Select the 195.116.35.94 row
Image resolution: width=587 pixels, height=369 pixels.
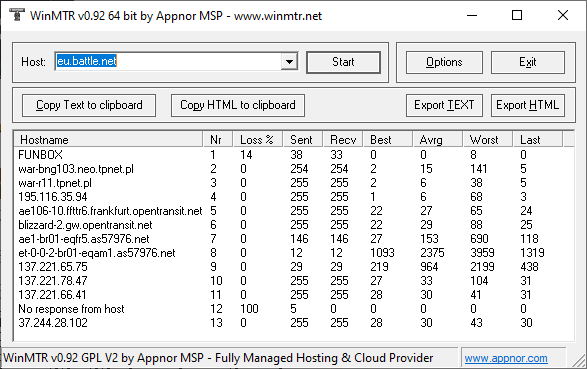click(294, 197)
